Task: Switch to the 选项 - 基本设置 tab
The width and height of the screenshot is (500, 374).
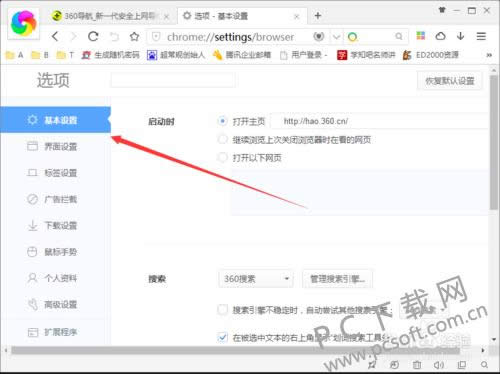Action: point(242,16)
